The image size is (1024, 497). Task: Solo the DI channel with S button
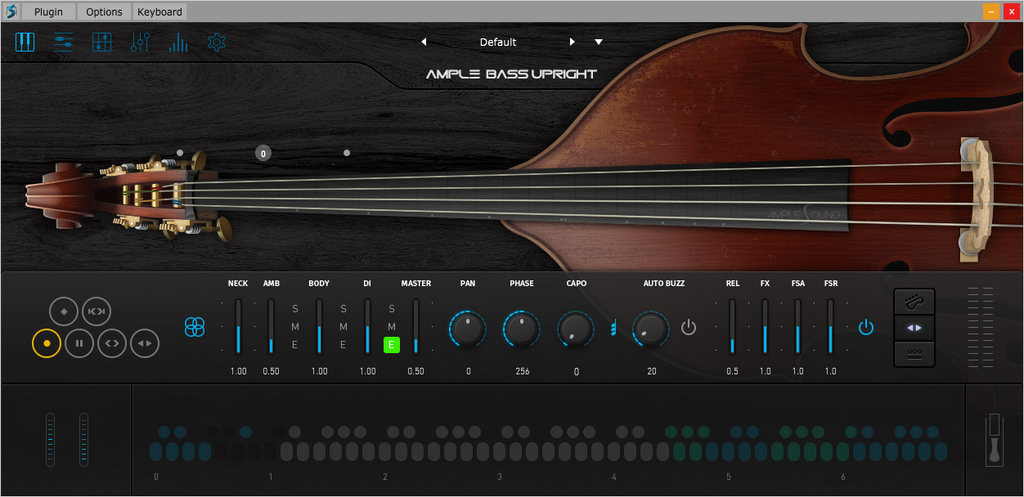(392, 309)
